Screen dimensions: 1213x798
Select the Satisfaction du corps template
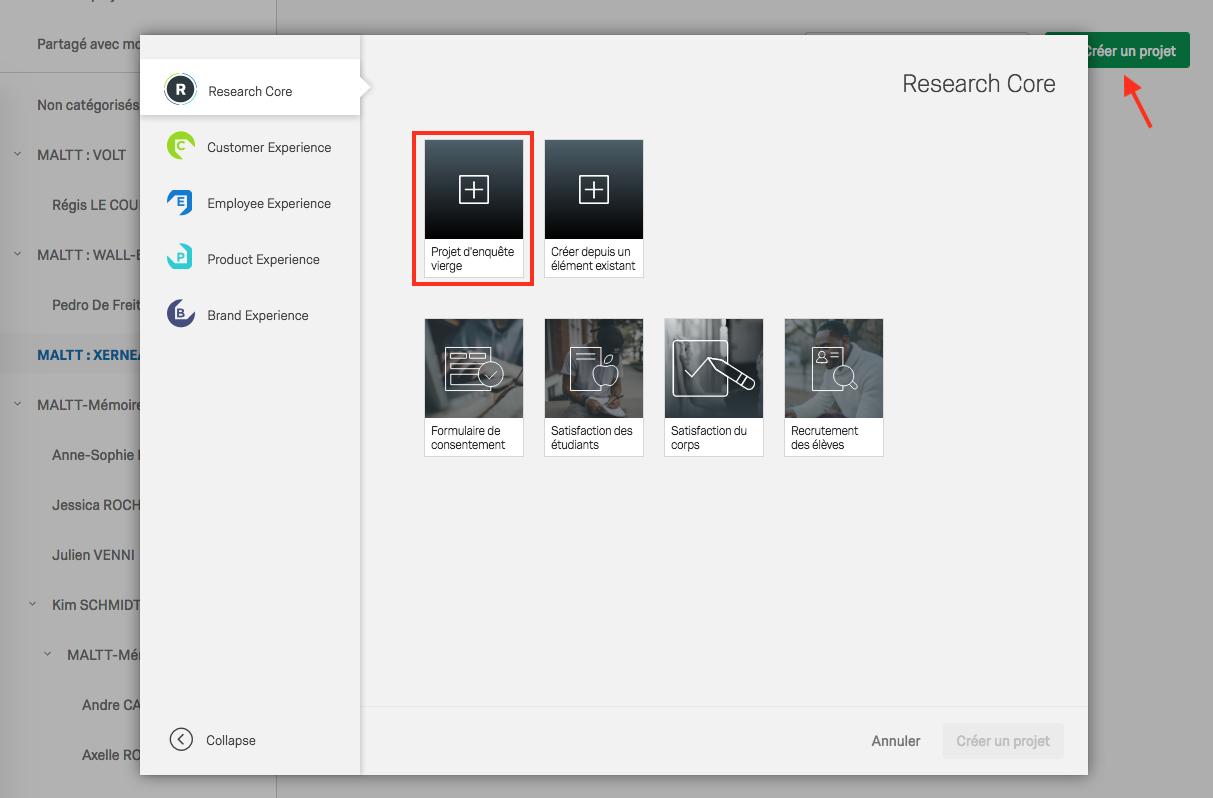tap(714, 387)
